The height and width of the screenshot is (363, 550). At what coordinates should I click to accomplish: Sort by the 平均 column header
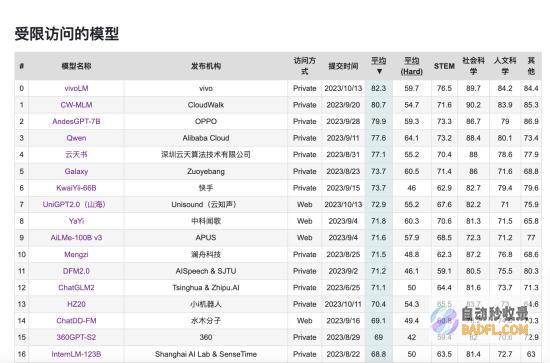coord(379,66)
